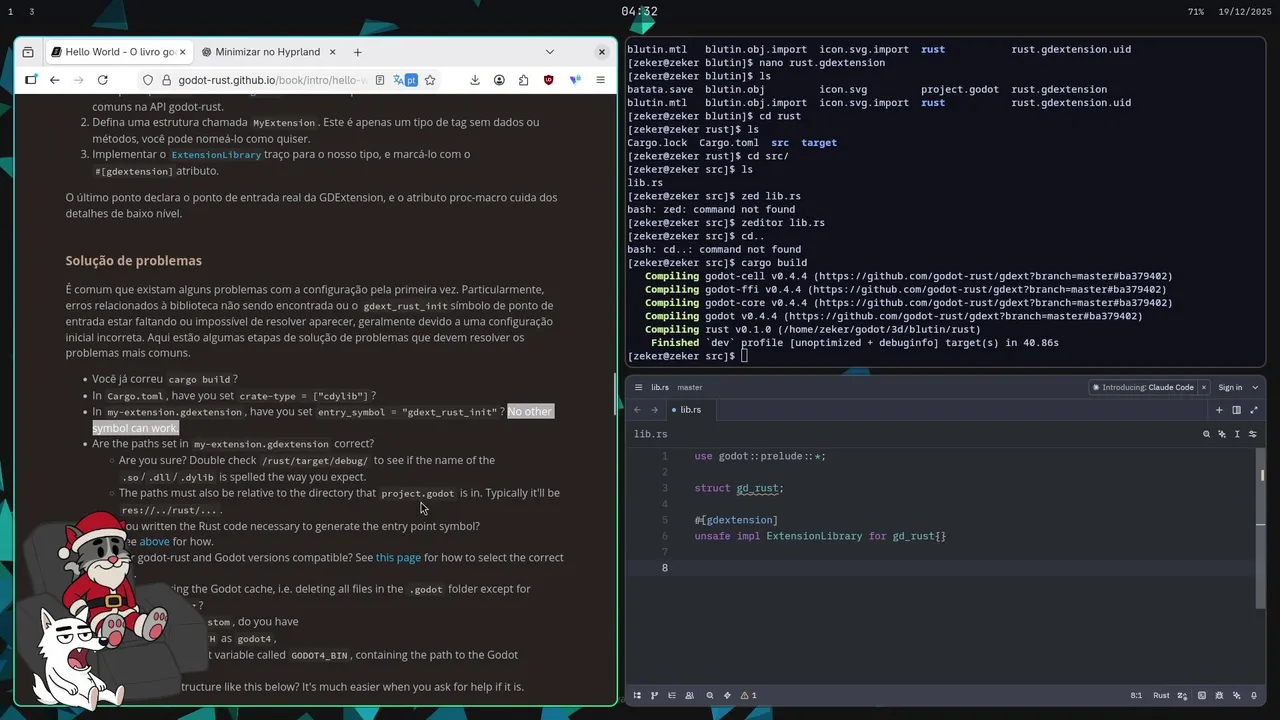Screen dimensions: 1280x720
Task: Dismiss the Claude Code banner
Action: 1204,387
